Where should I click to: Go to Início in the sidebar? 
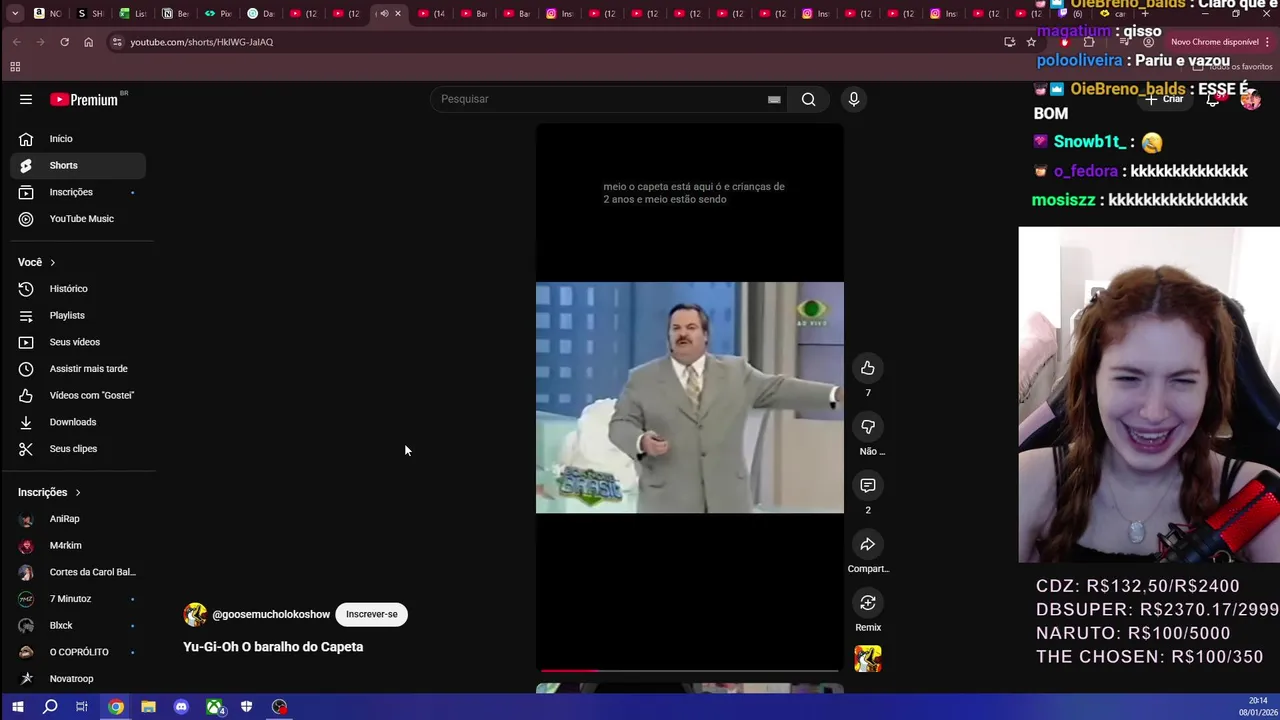click(78, 139)
